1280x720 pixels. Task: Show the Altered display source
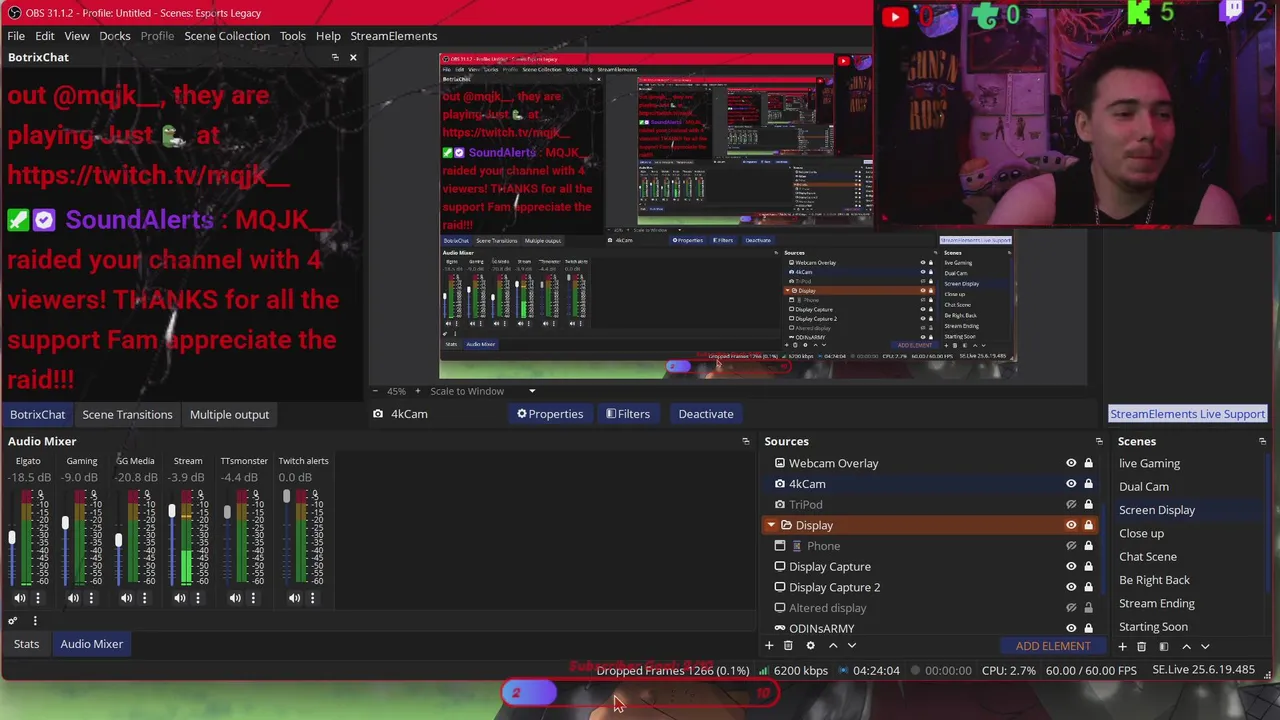coord(1071,608)
